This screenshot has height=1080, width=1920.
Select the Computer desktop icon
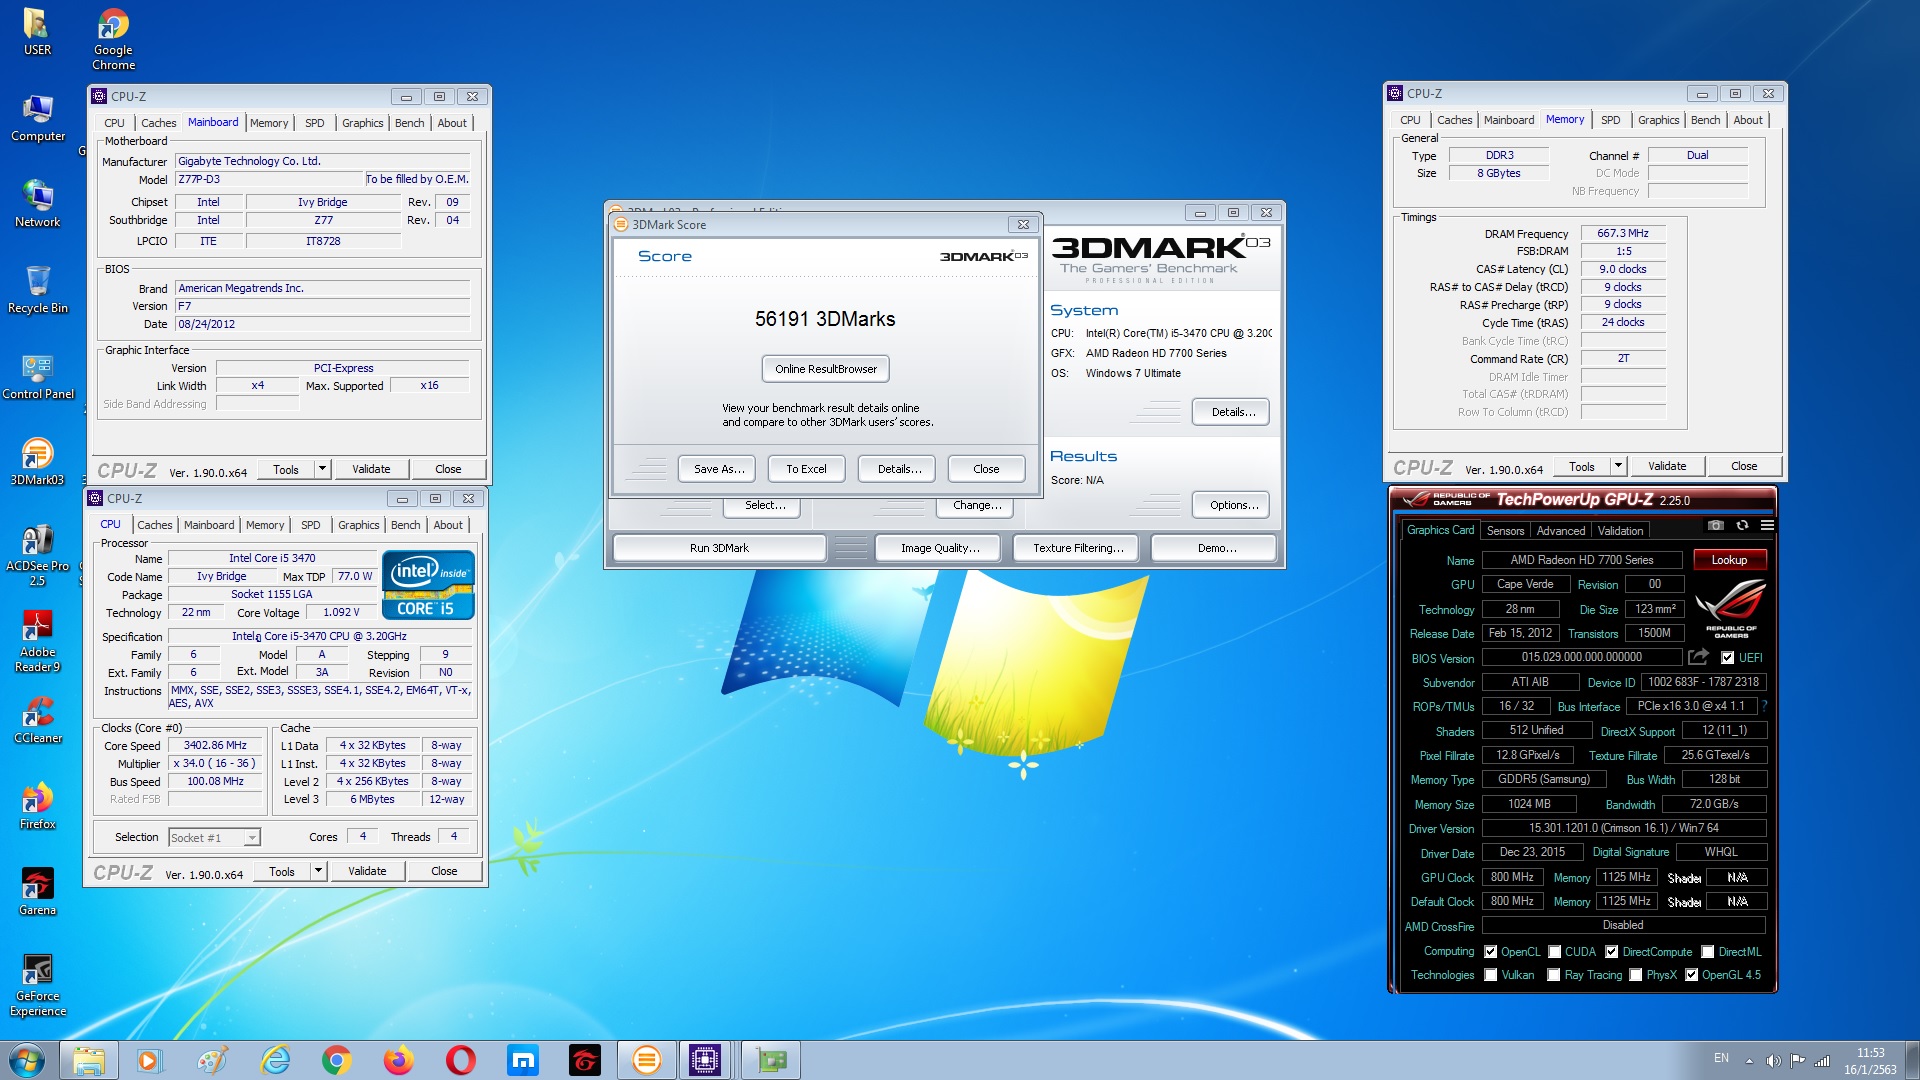38,119
